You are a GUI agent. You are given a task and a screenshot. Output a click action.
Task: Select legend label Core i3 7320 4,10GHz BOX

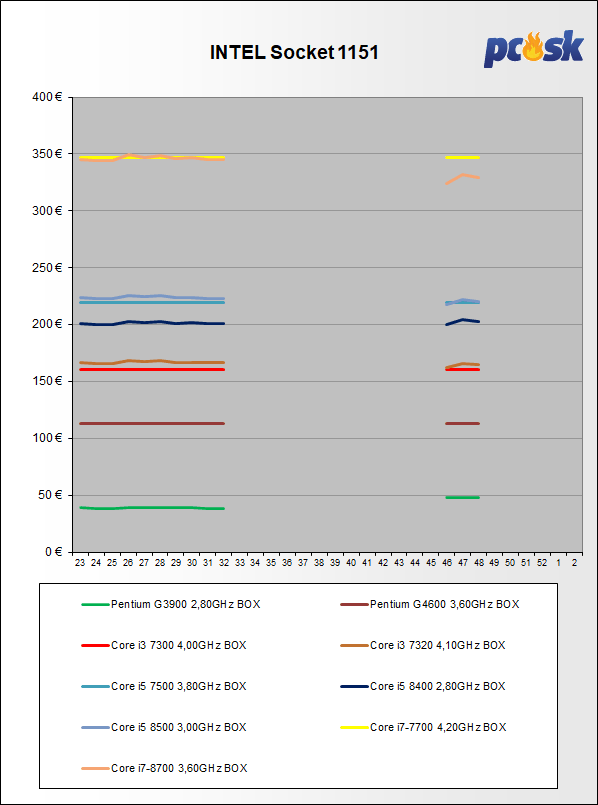(438, 645)
